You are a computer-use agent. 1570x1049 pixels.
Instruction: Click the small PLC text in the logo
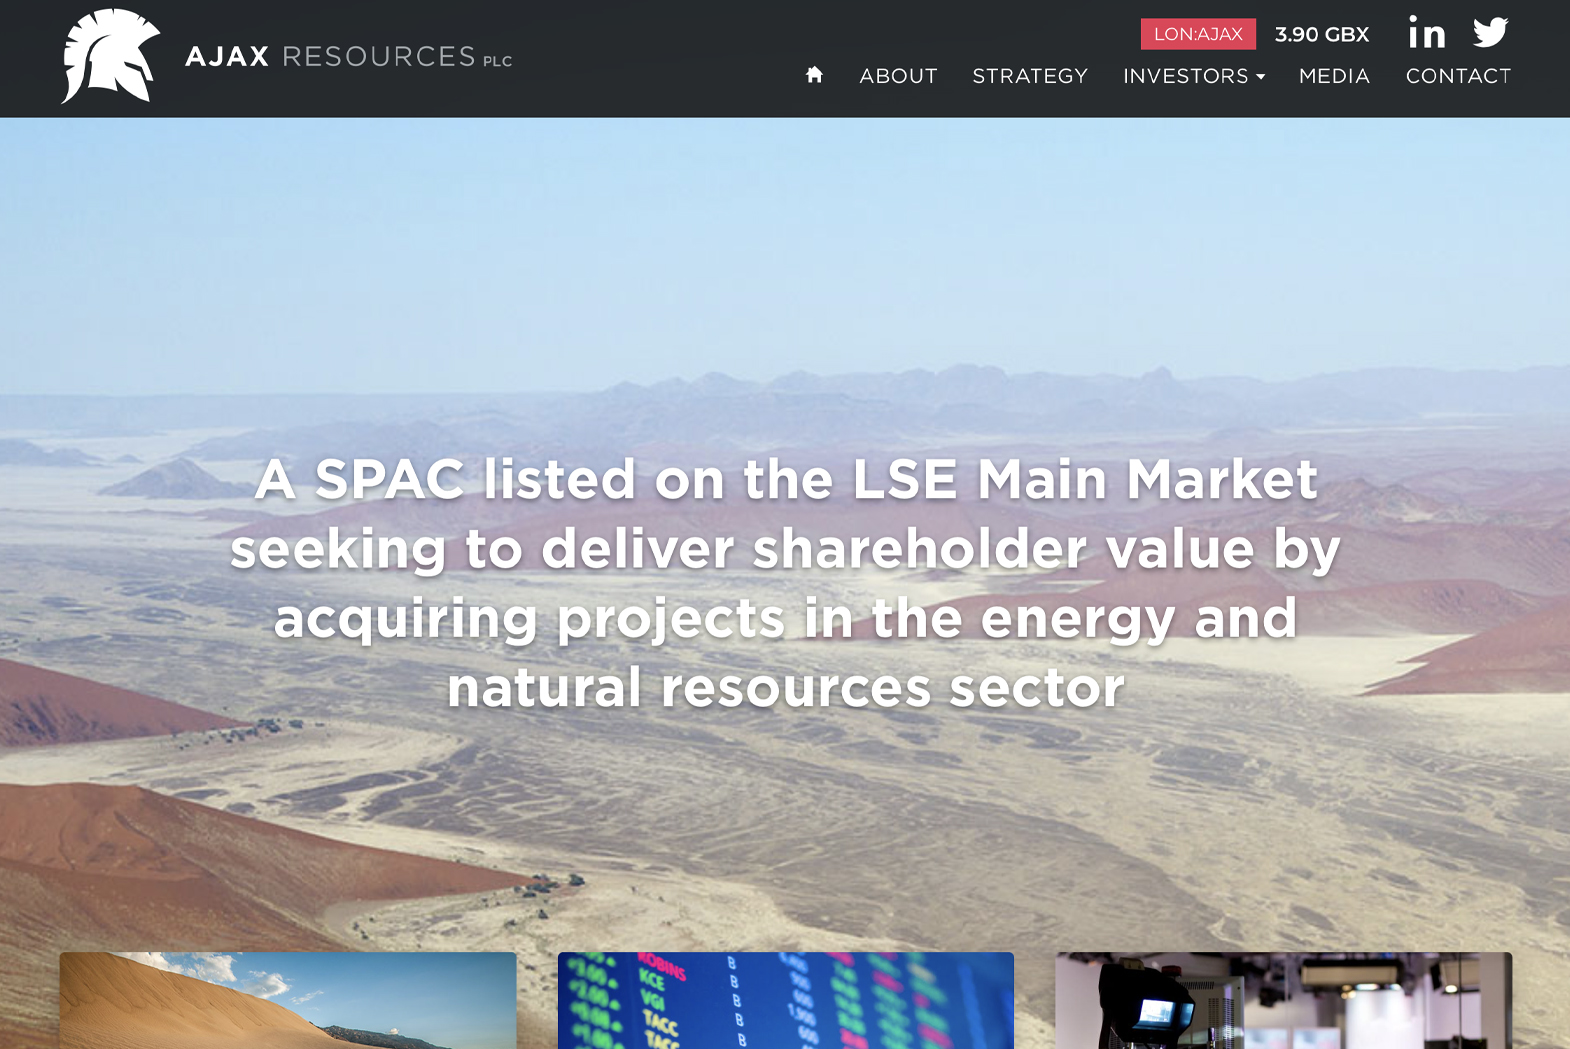[498, 61]
